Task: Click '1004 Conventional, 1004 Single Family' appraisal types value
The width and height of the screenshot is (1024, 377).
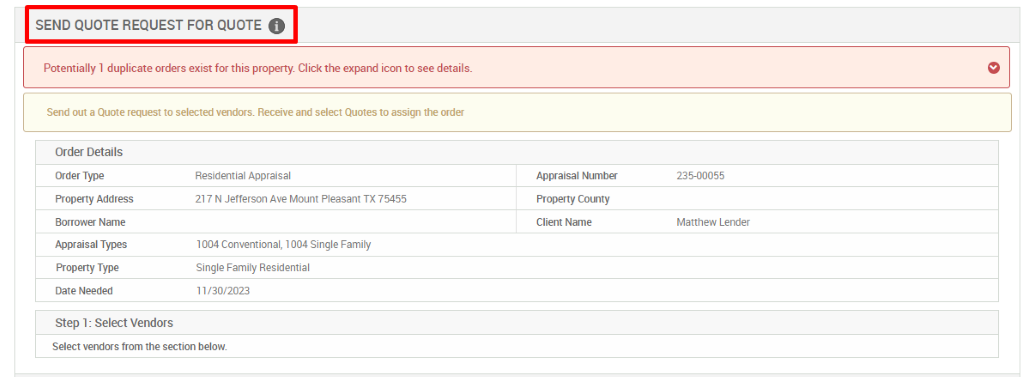Action: (283, 244)
